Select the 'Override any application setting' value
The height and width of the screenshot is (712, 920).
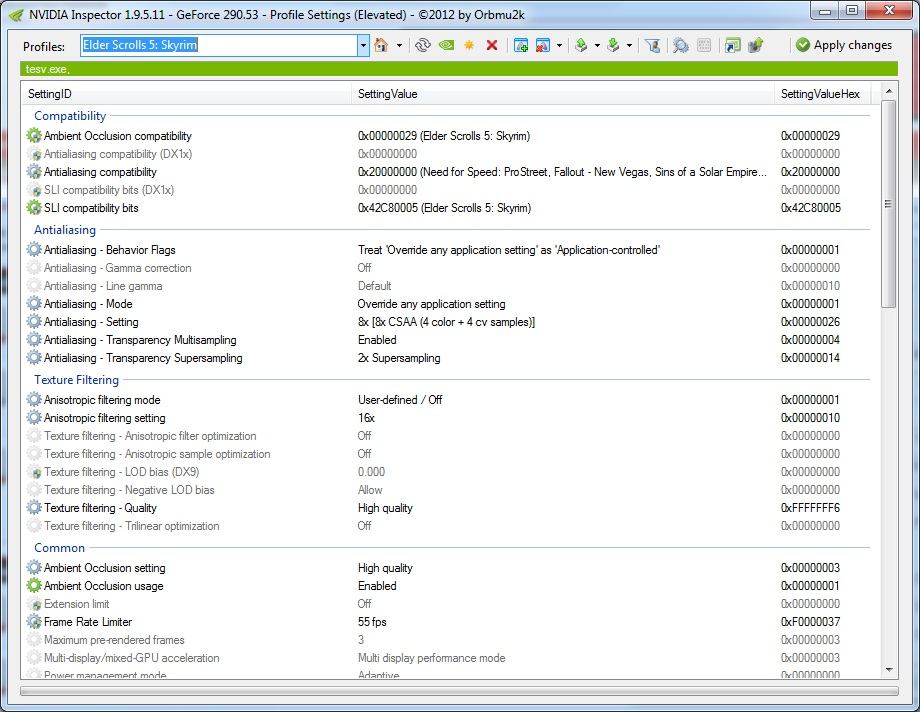[x=431, y=304]
